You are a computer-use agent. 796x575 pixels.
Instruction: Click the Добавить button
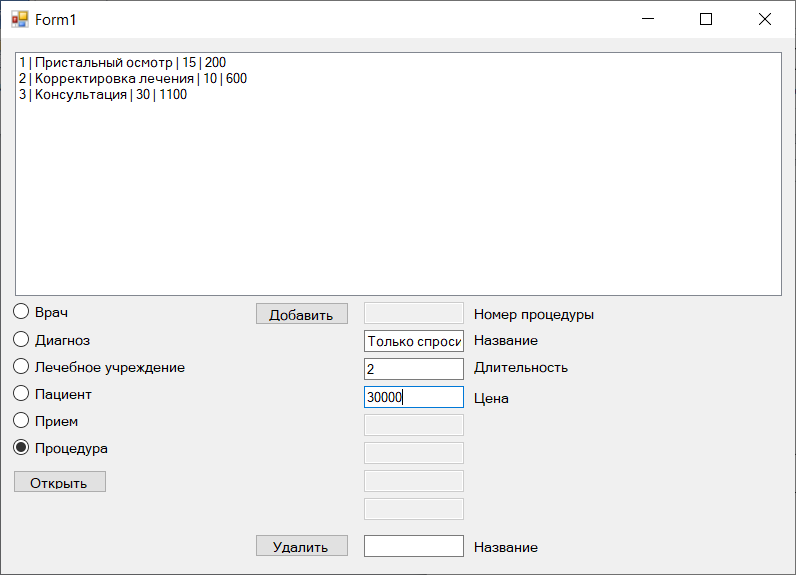click(302, 314)
